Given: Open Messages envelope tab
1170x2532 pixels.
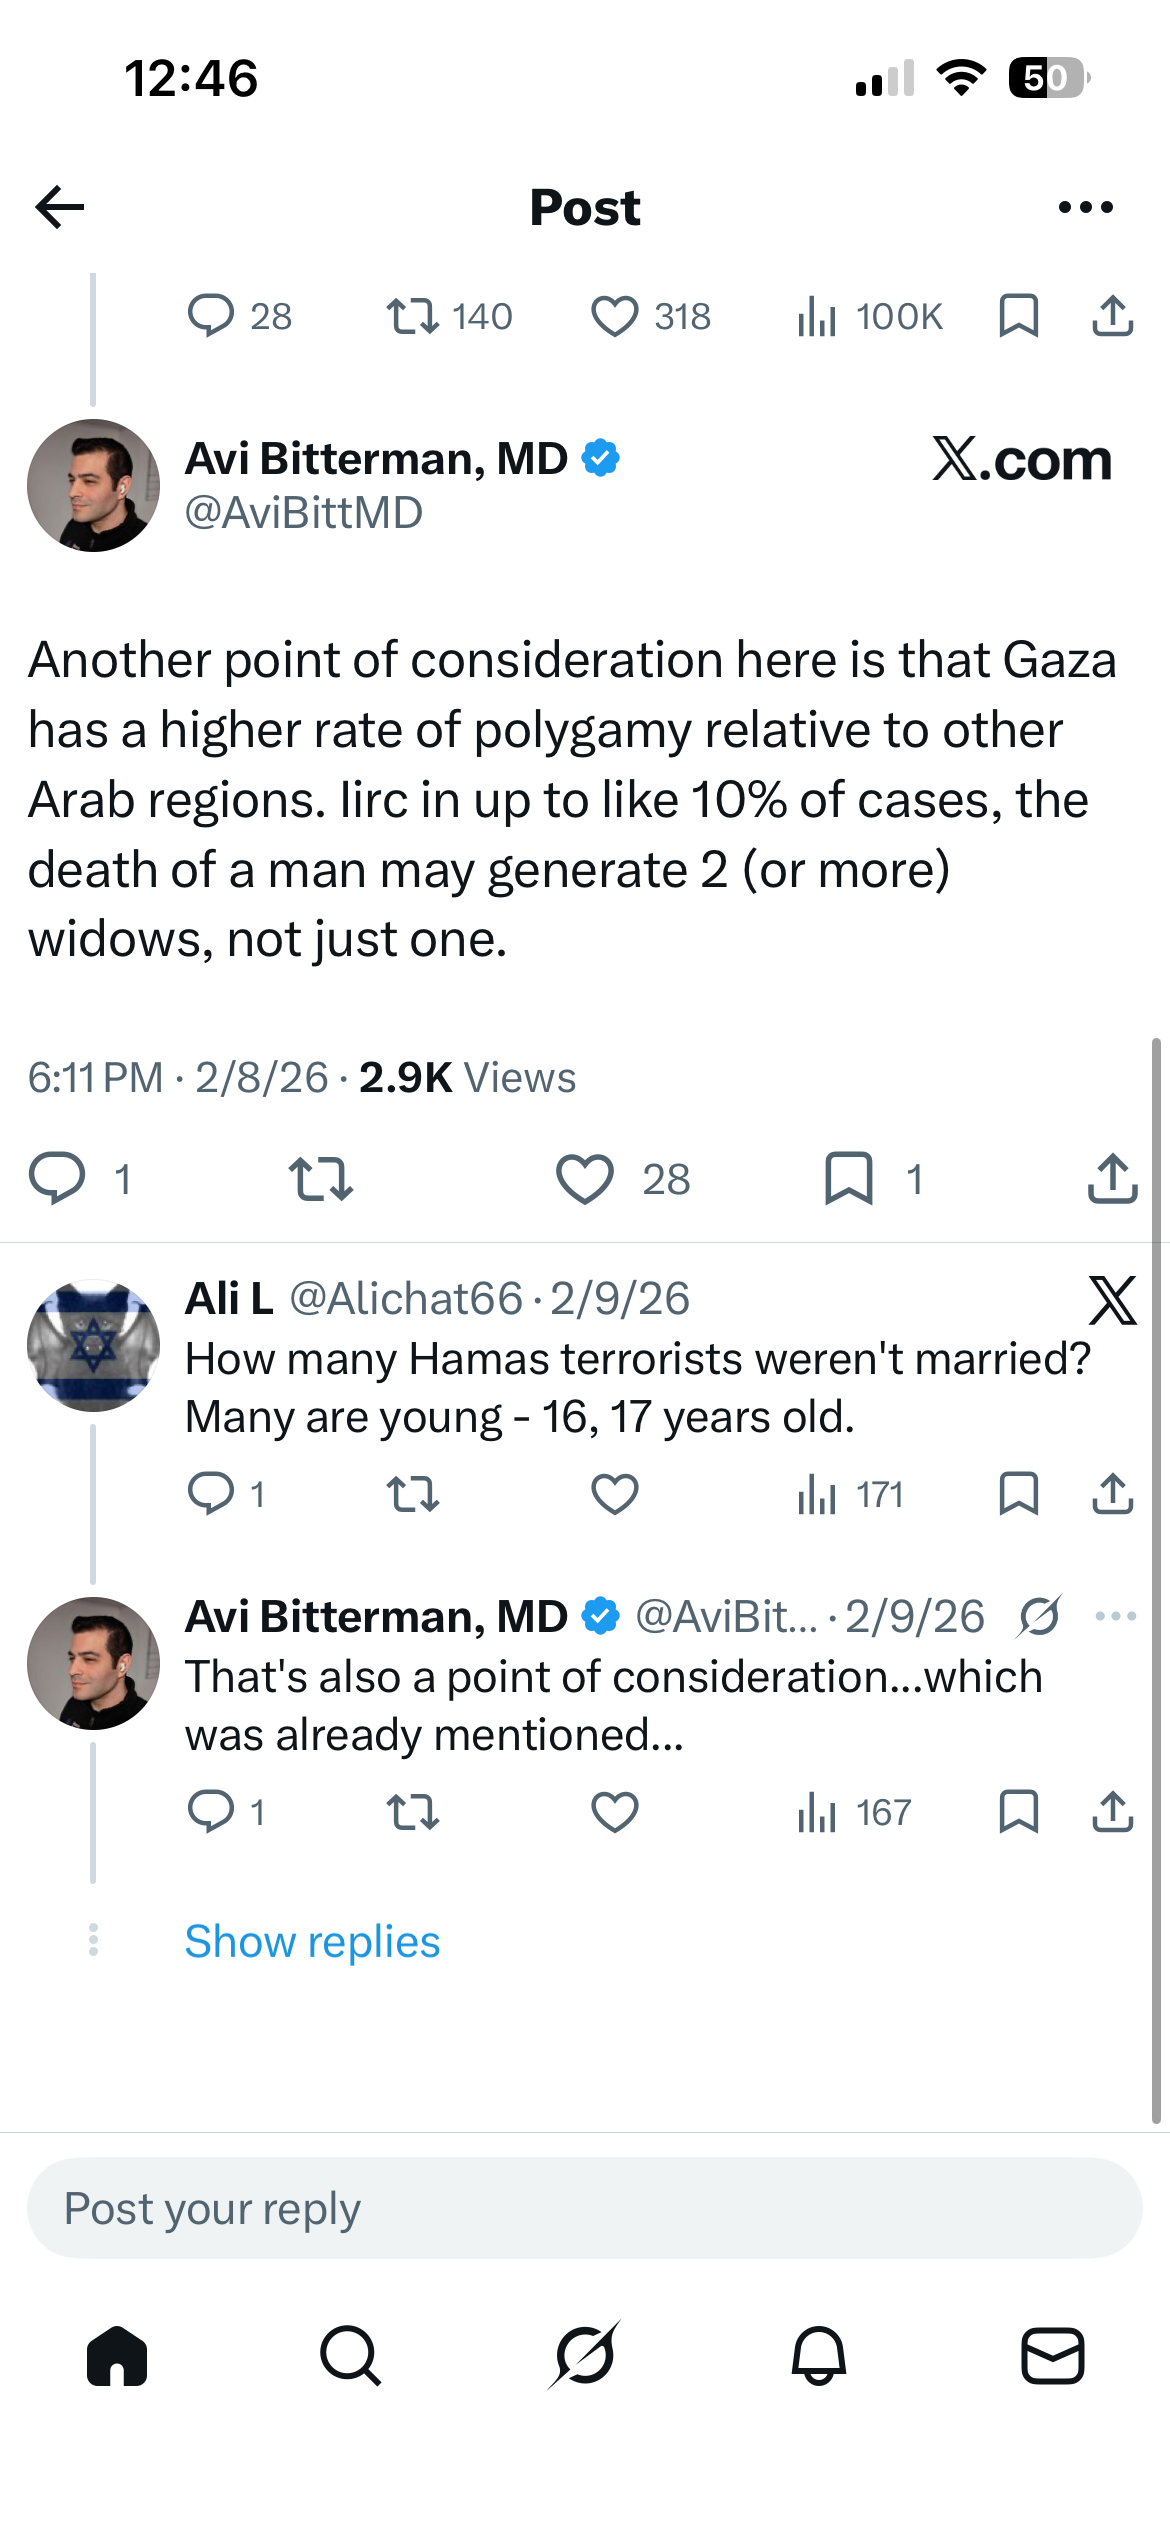Looking at the screenshot, I should 1053,2356.
